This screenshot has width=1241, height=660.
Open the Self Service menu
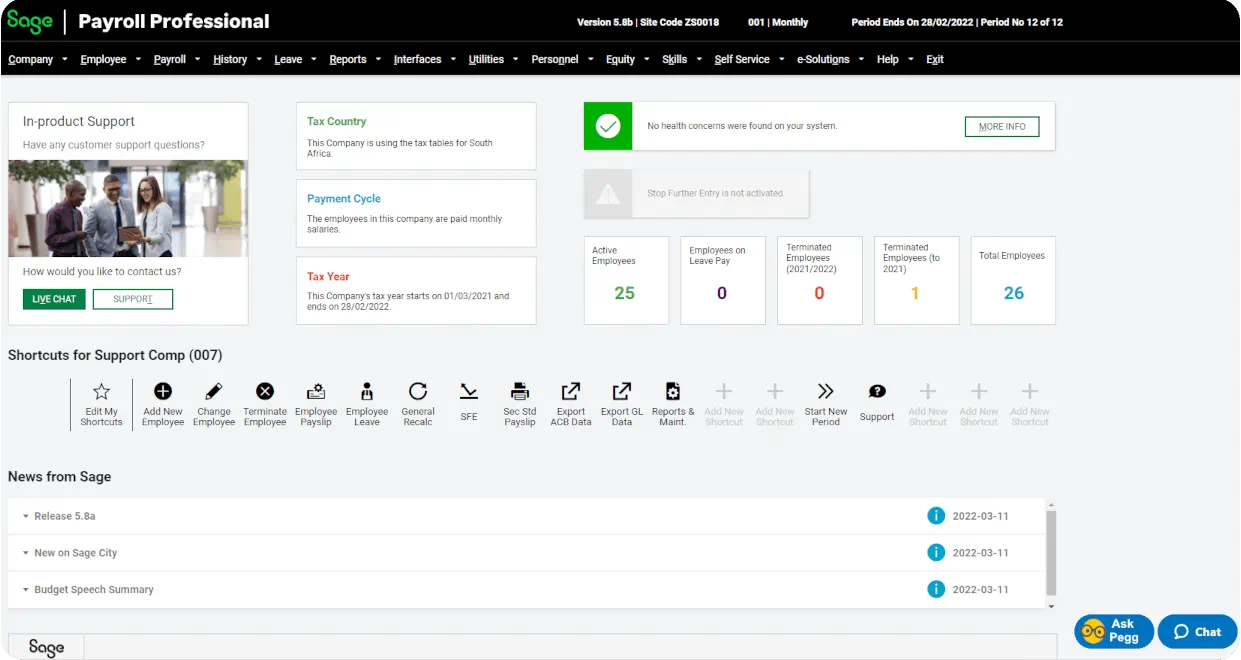coord(742,59)
